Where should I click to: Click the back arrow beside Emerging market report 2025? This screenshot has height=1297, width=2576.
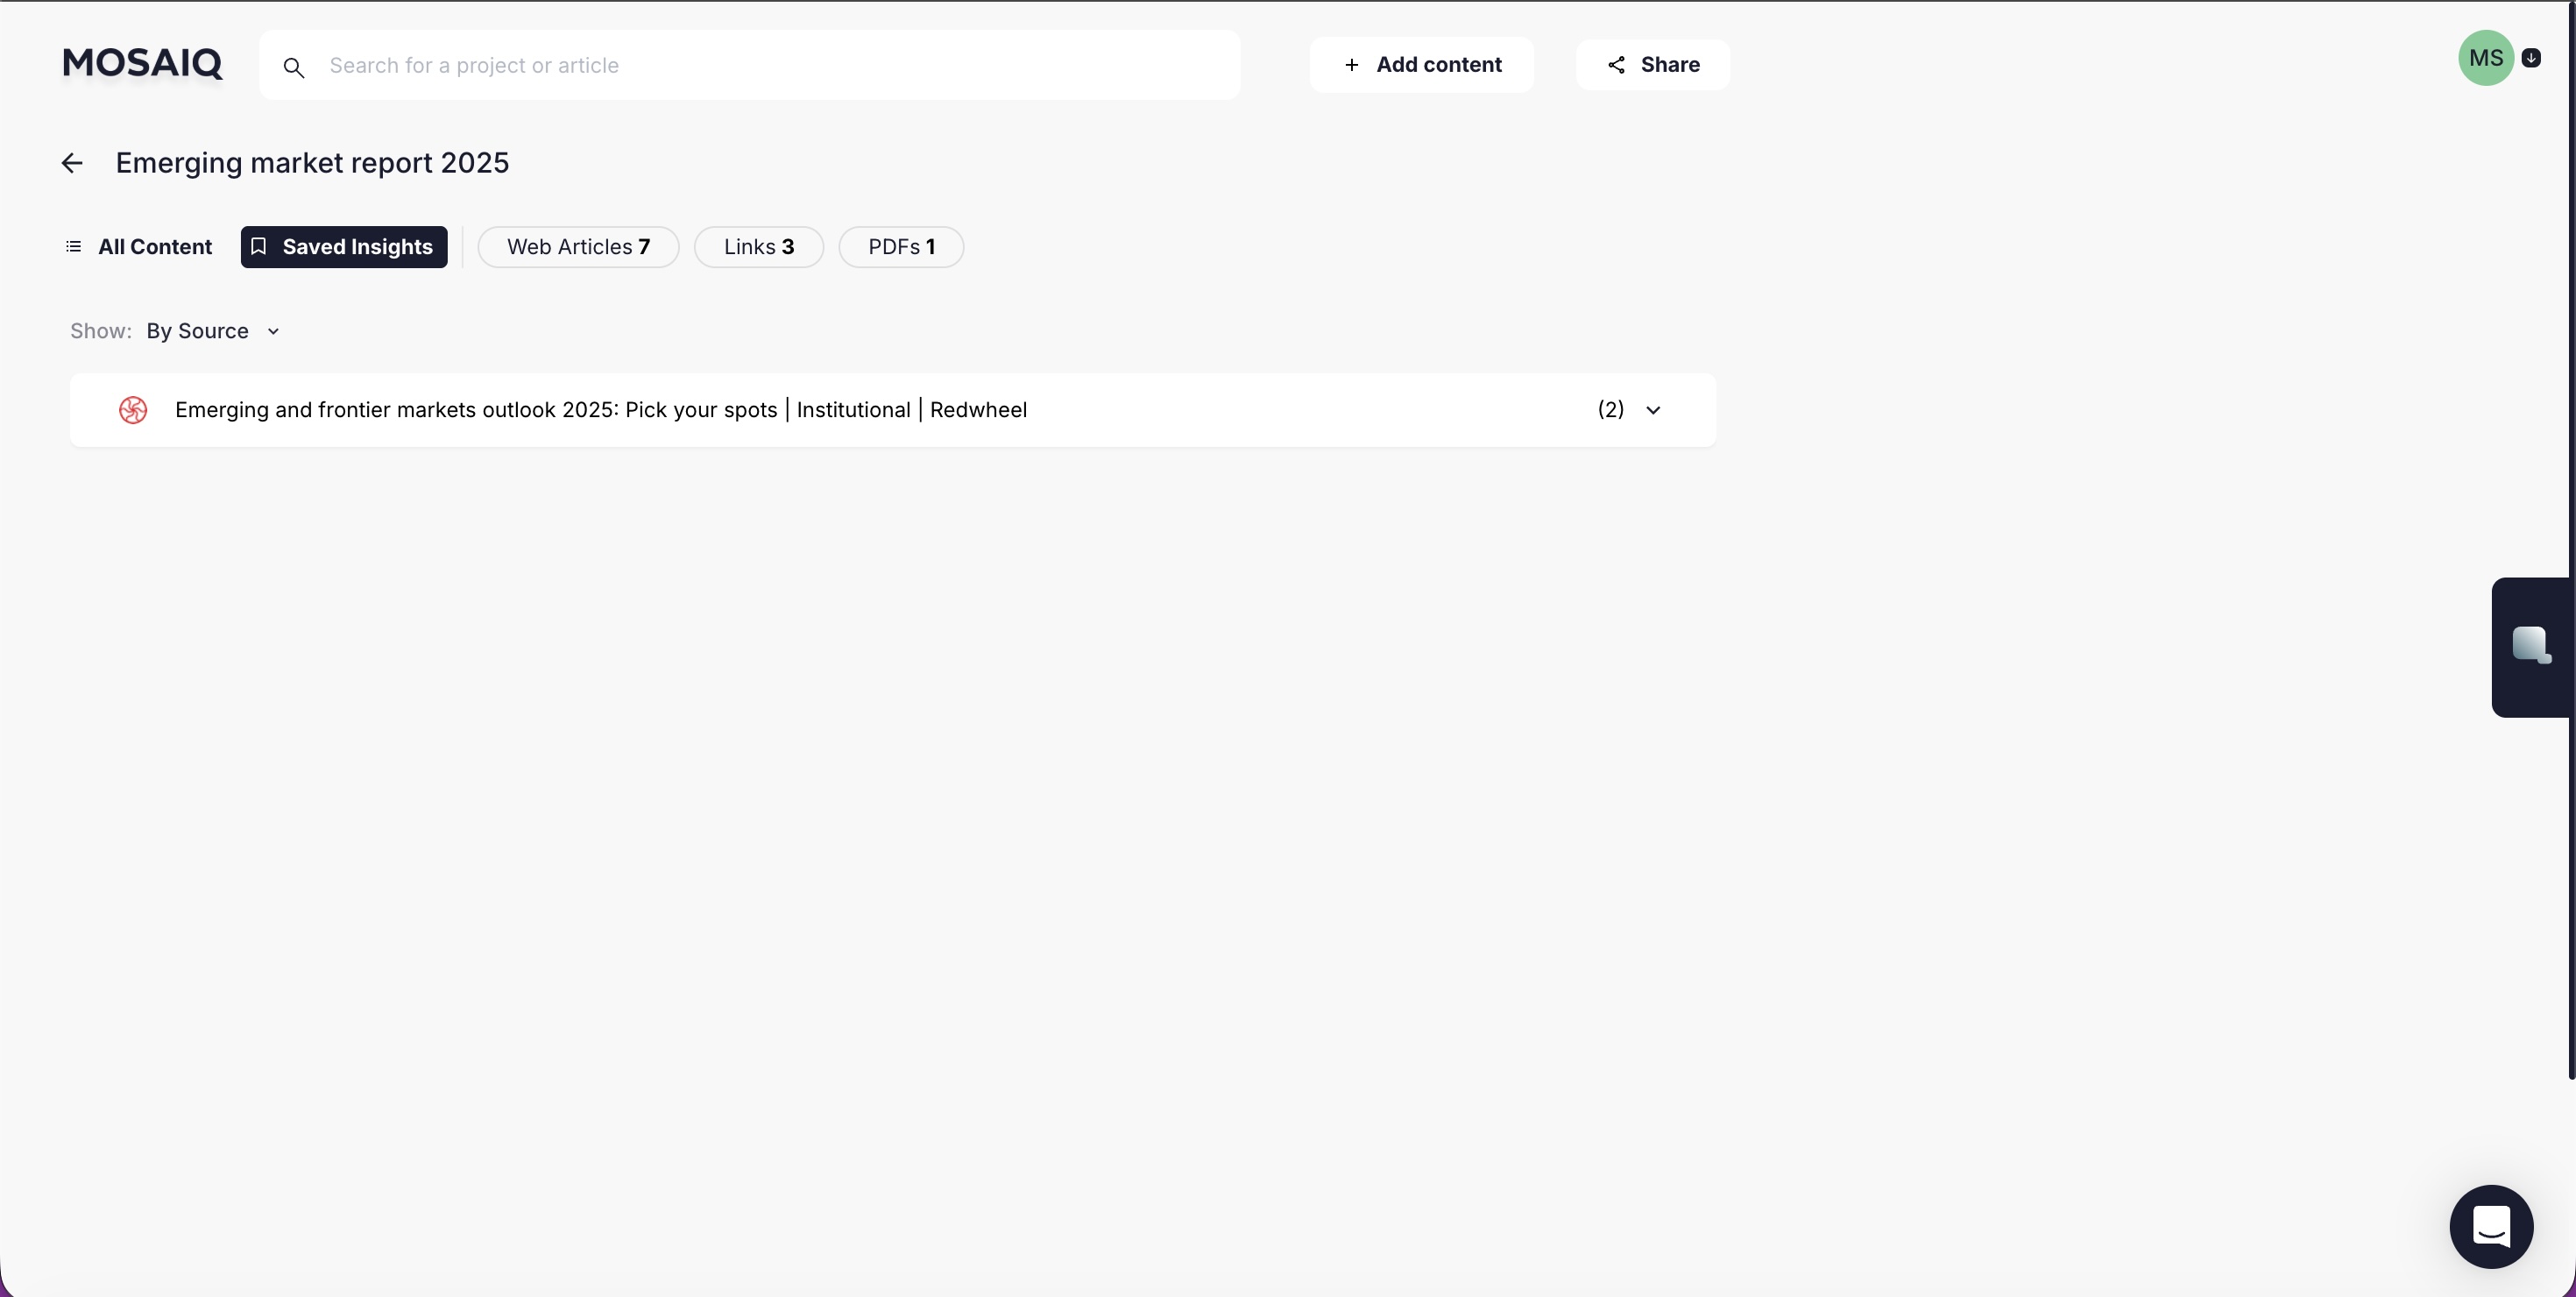click(x=71, y=162)
